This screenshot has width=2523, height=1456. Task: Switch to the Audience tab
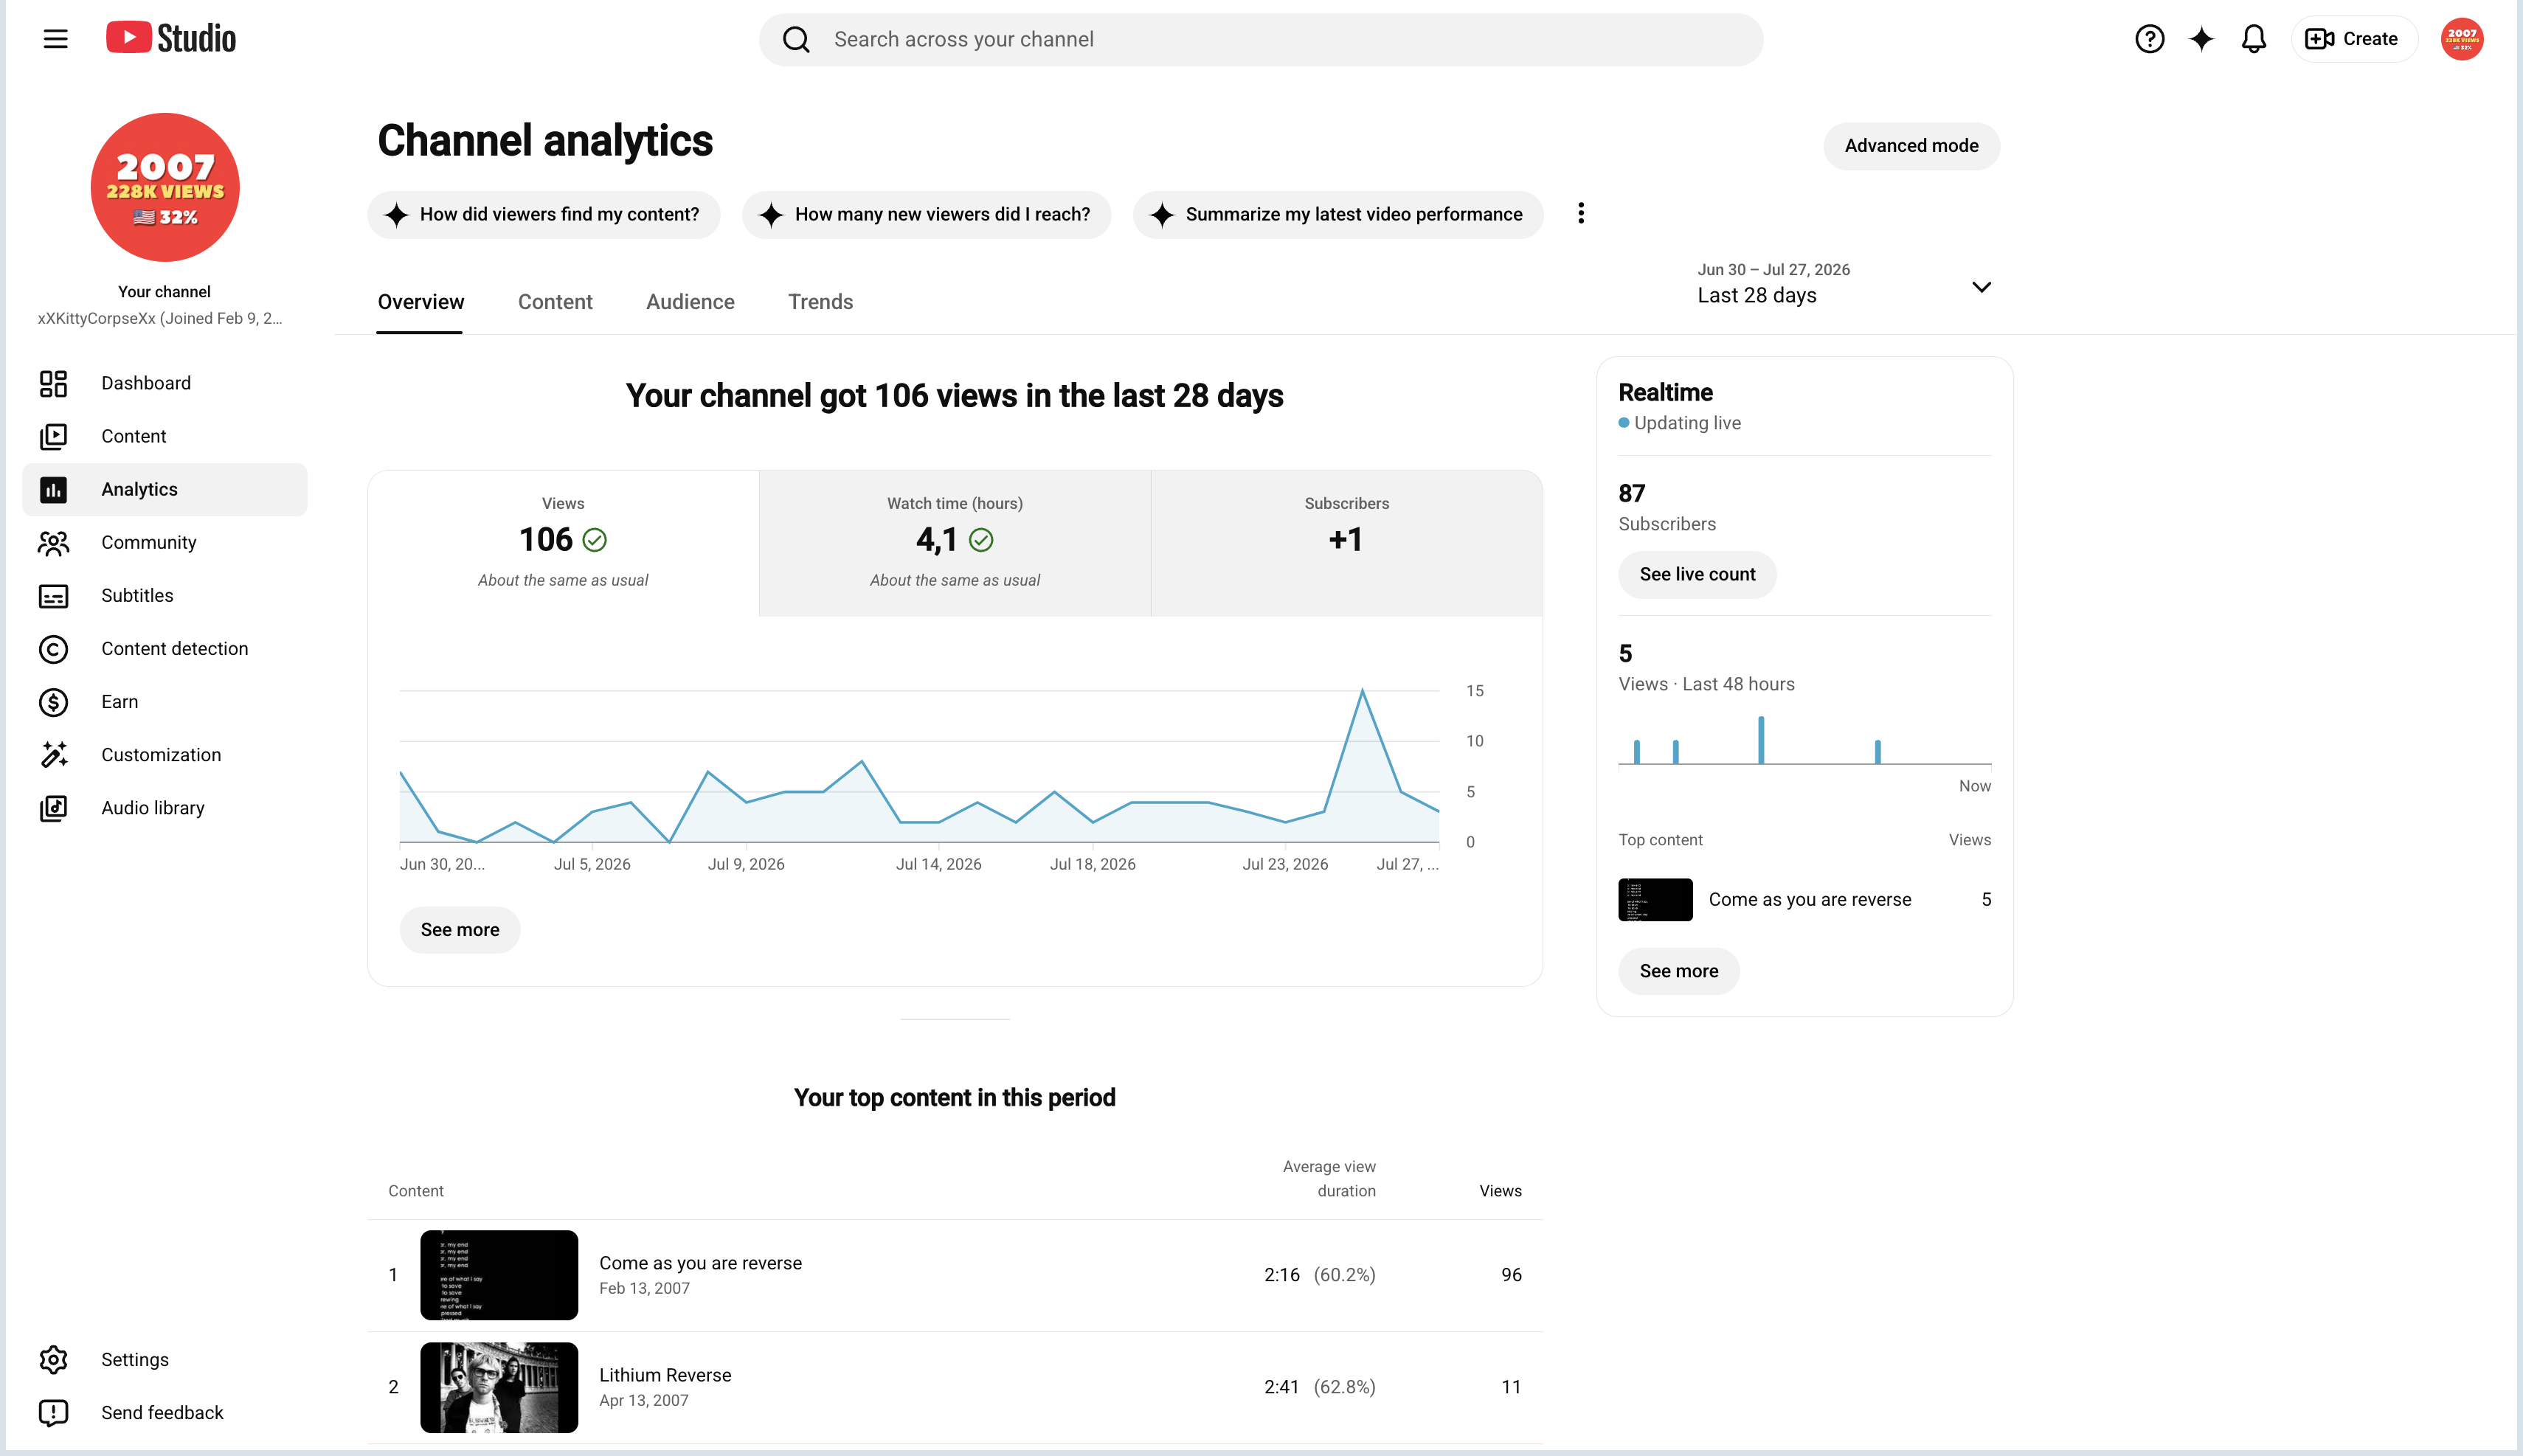point(690,302)
